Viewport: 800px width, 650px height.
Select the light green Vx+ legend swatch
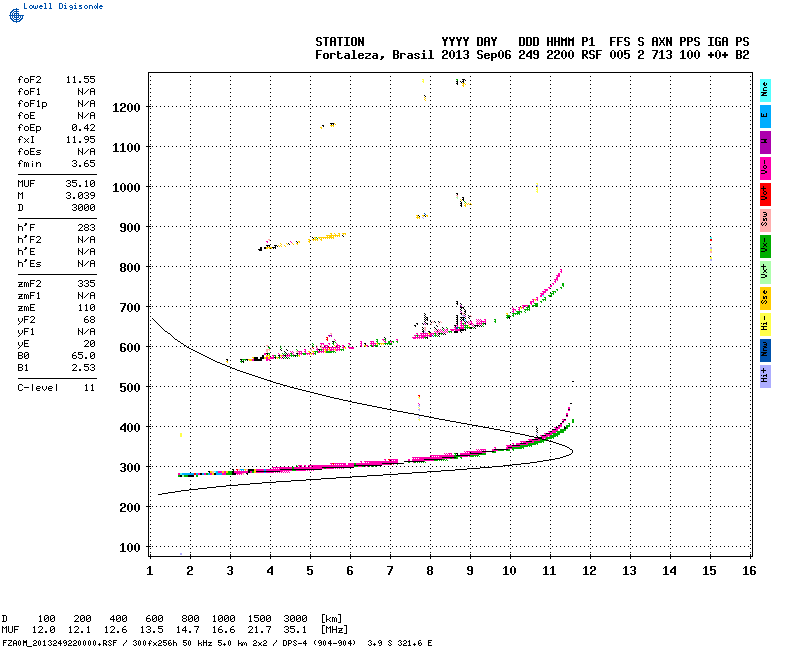[765, 272]
